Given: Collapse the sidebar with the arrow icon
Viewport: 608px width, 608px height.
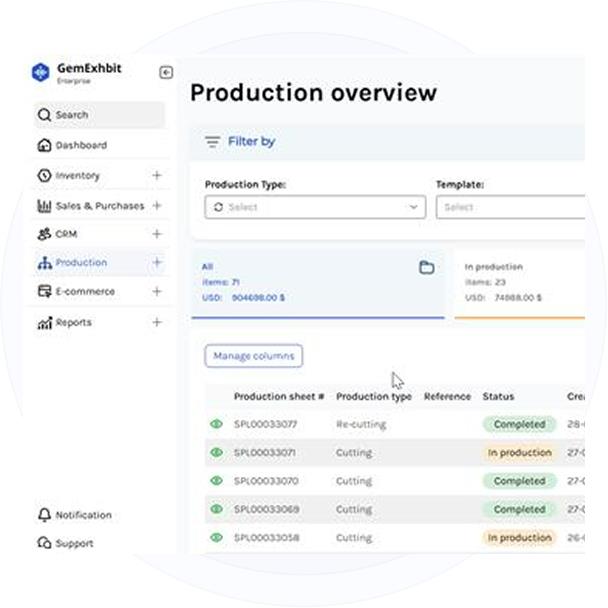Looking at the screenshot, I should tap(166, 72).
